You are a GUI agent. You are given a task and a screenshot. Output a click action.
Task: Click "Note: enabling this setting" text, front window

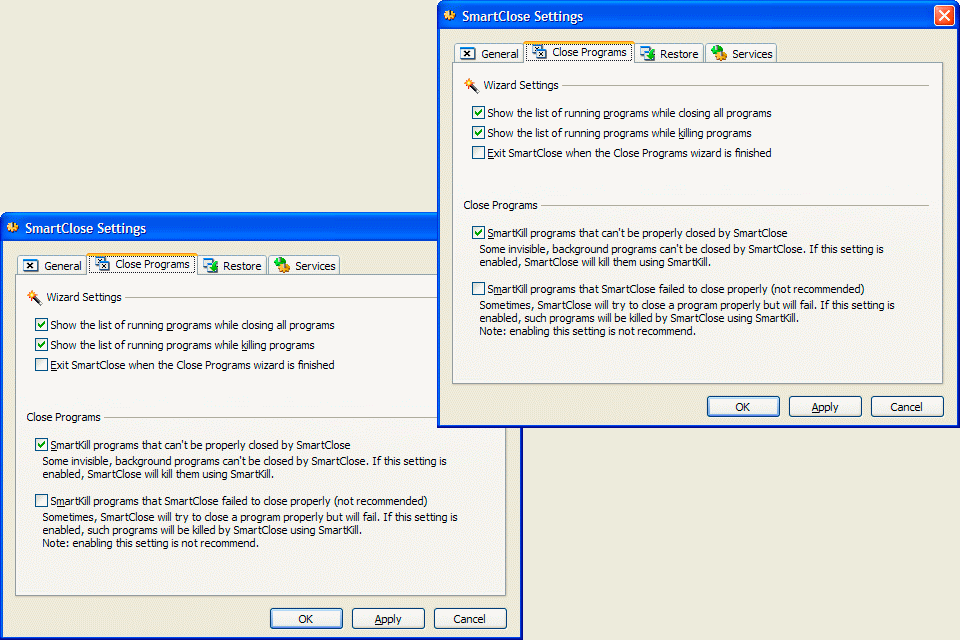click(587, 331)
